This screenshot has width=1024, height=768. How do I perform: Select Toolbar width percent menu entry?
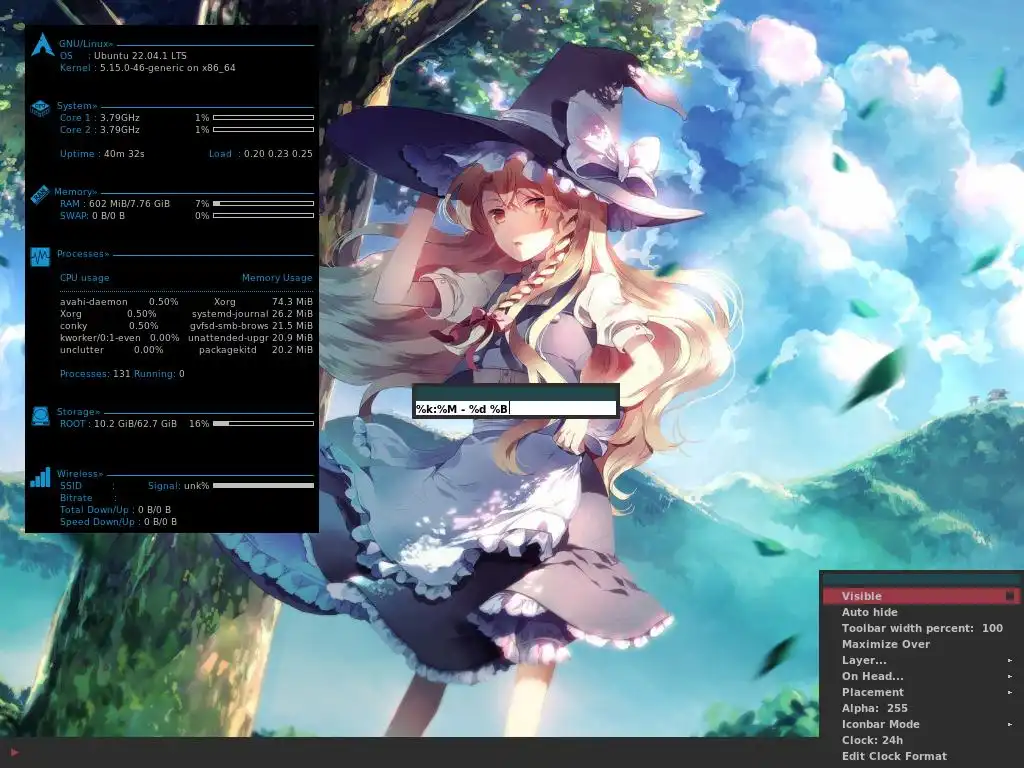click(x=920, y=628)
